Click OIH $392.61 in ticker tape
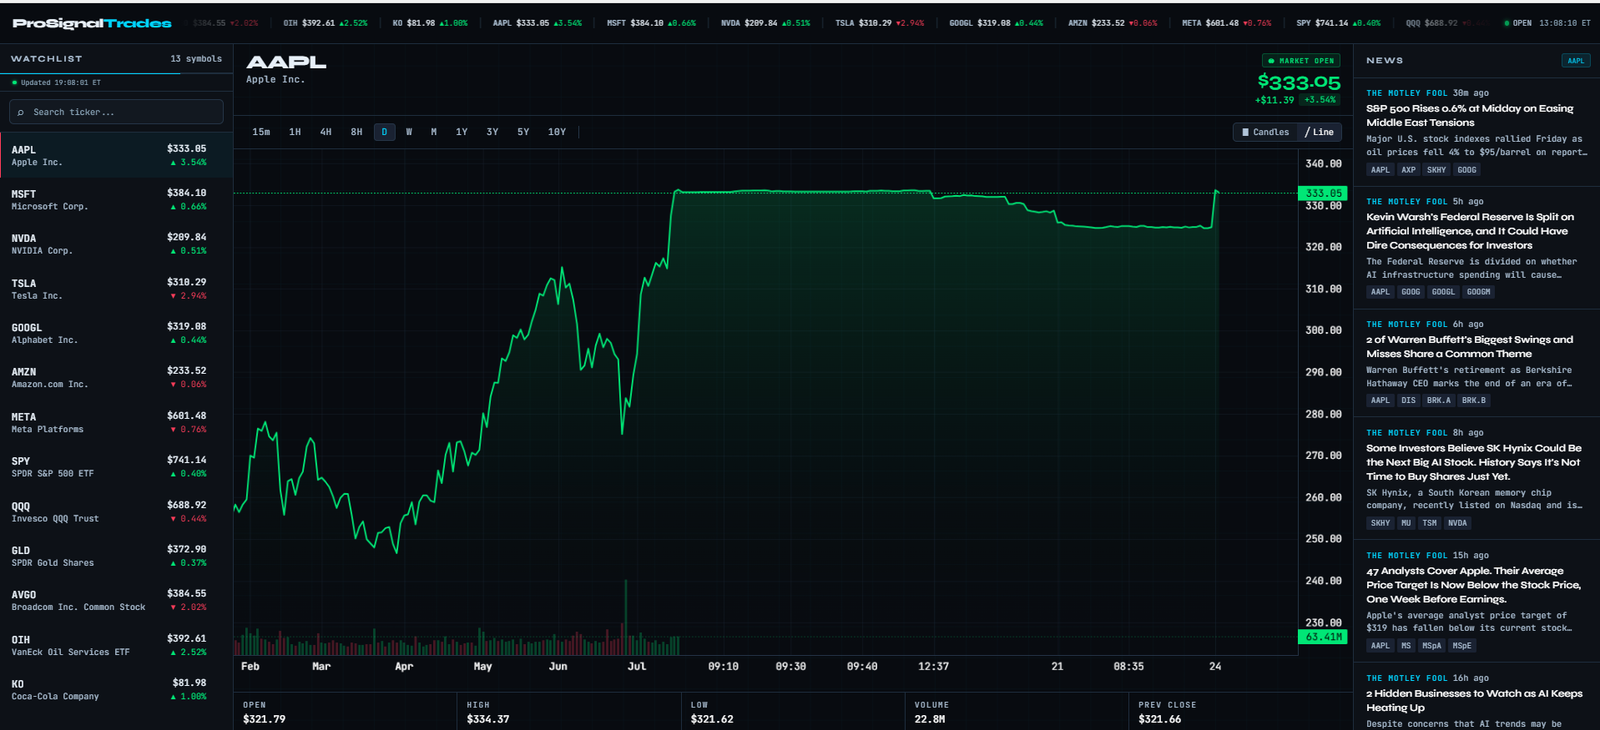The image size is (1600, 730). pyautogui.click(x=325, y=23)
